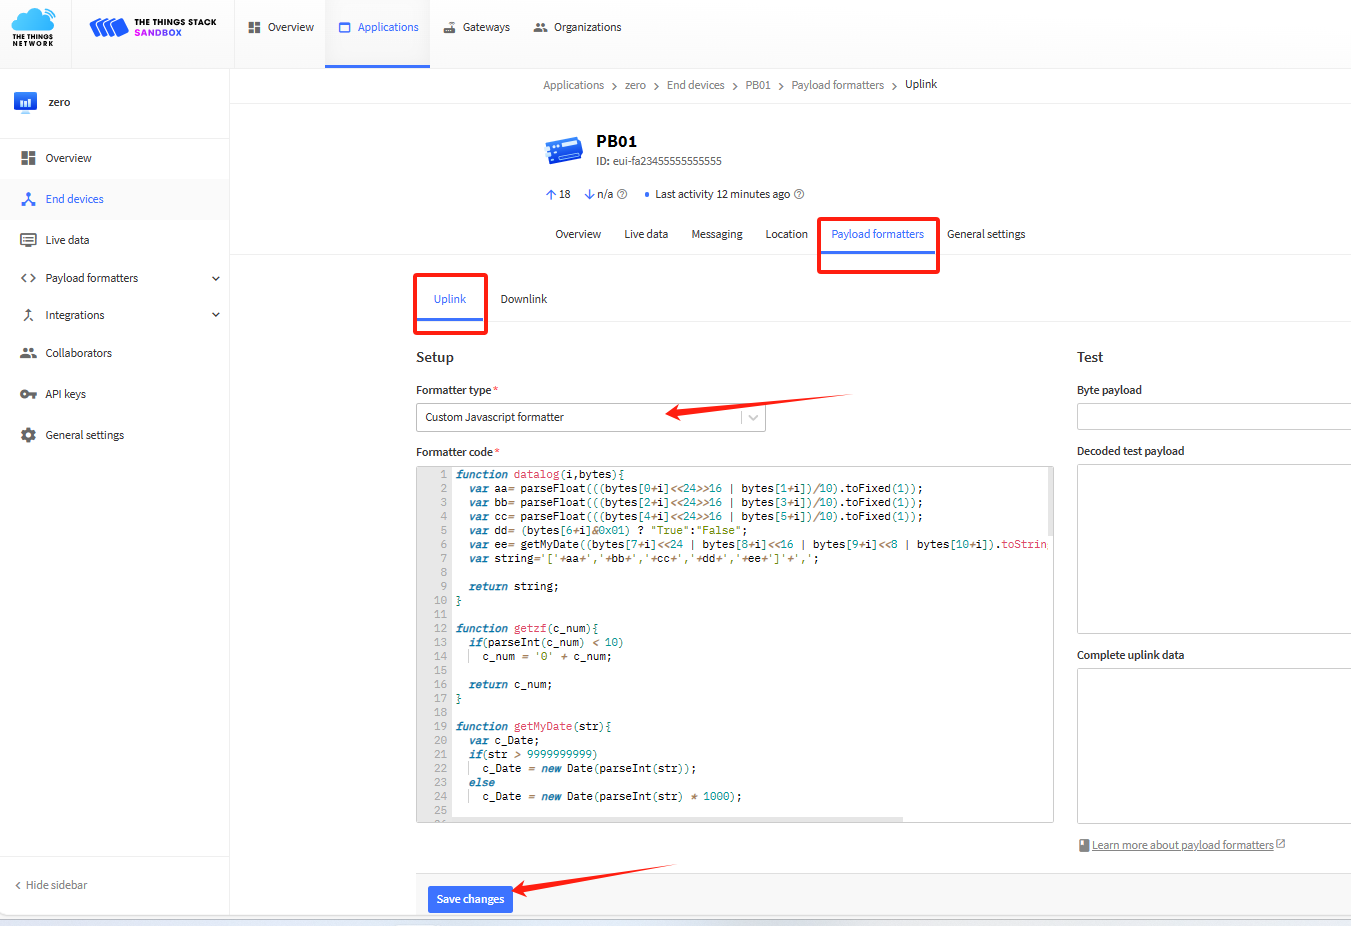
Task: Go to End devices in the breadcrumb
Action: point(696,85)
